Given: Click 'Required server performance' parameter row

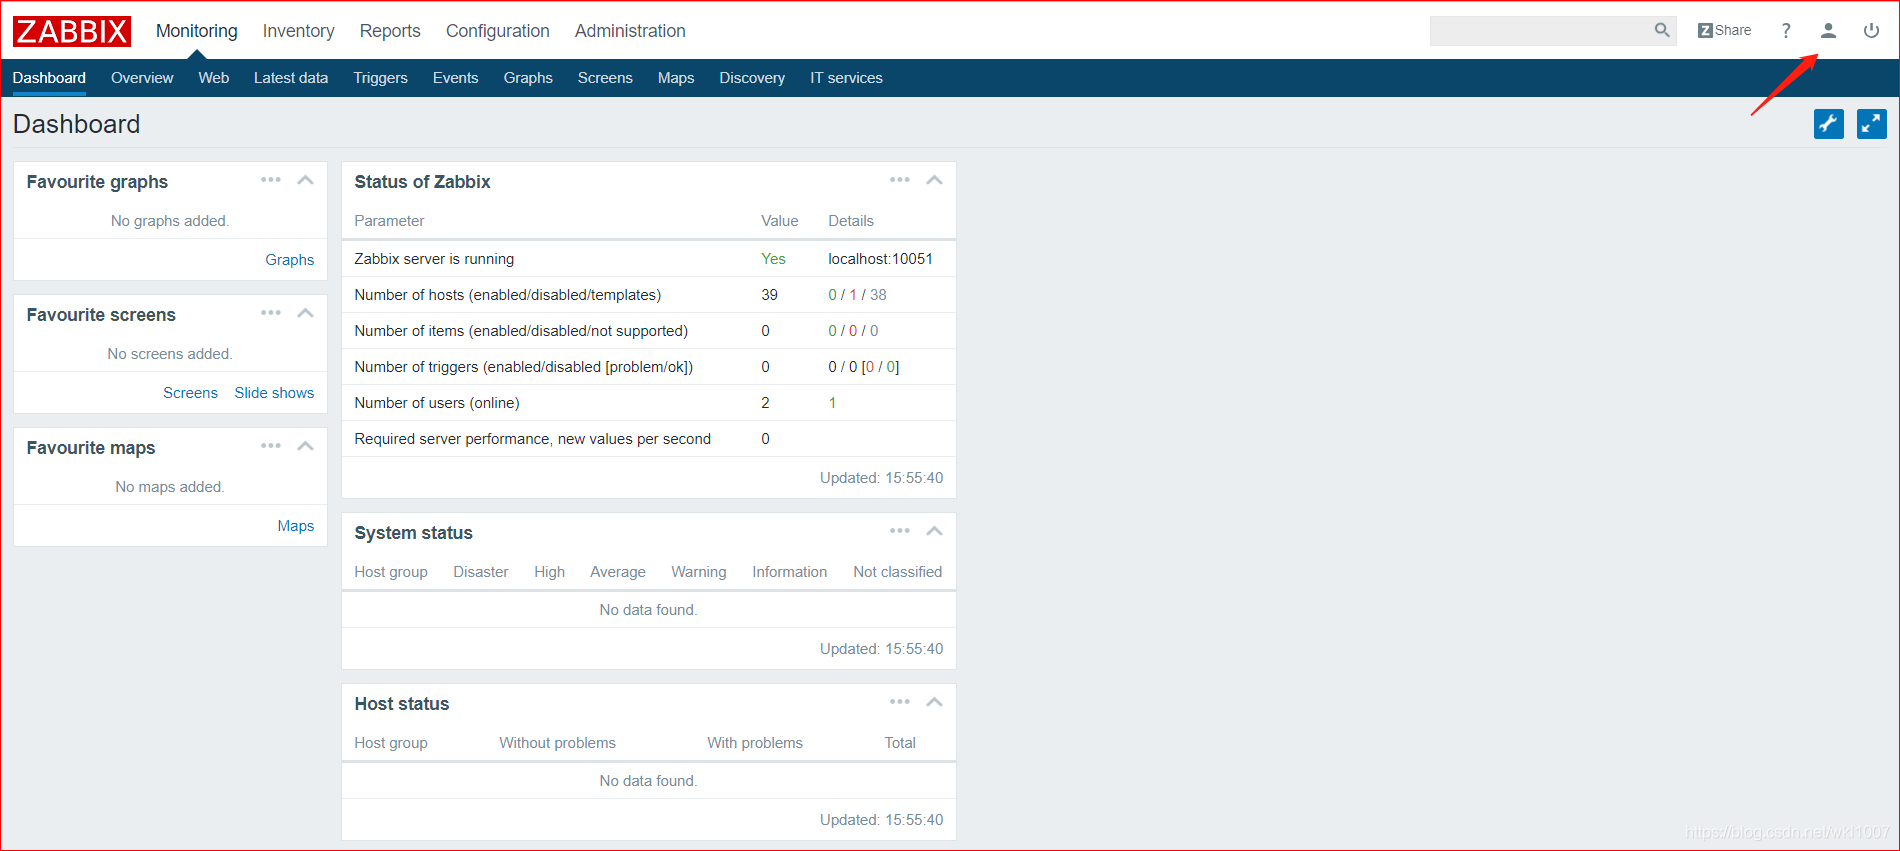Looking at the screenshot, I should pyautogui.click(x=648, y=439).
